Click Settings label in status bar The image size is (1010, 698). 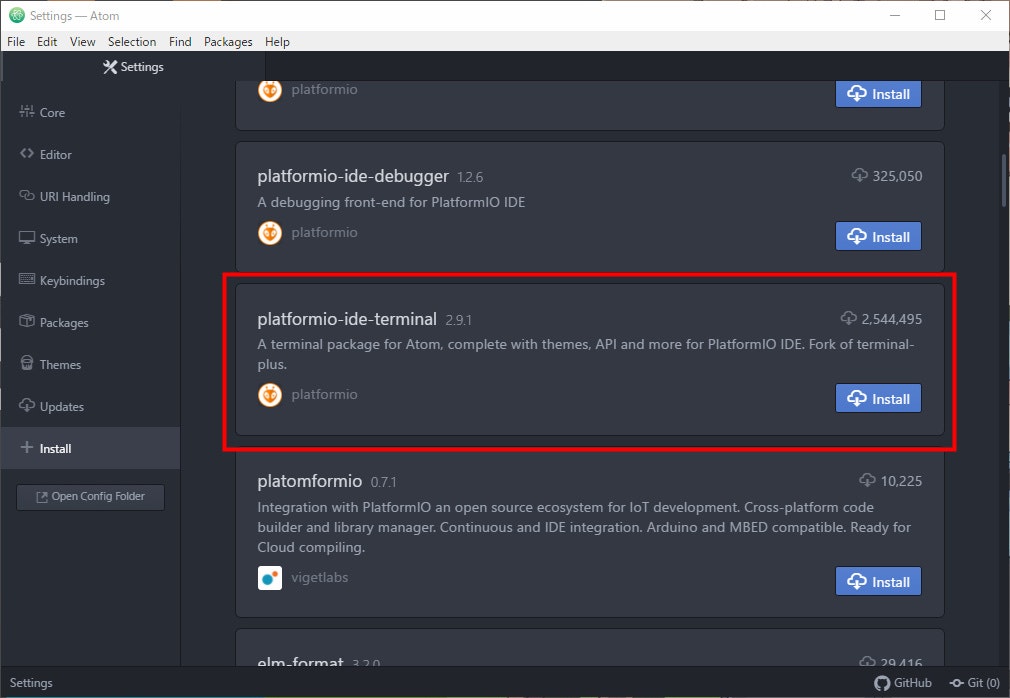(31, 683)
